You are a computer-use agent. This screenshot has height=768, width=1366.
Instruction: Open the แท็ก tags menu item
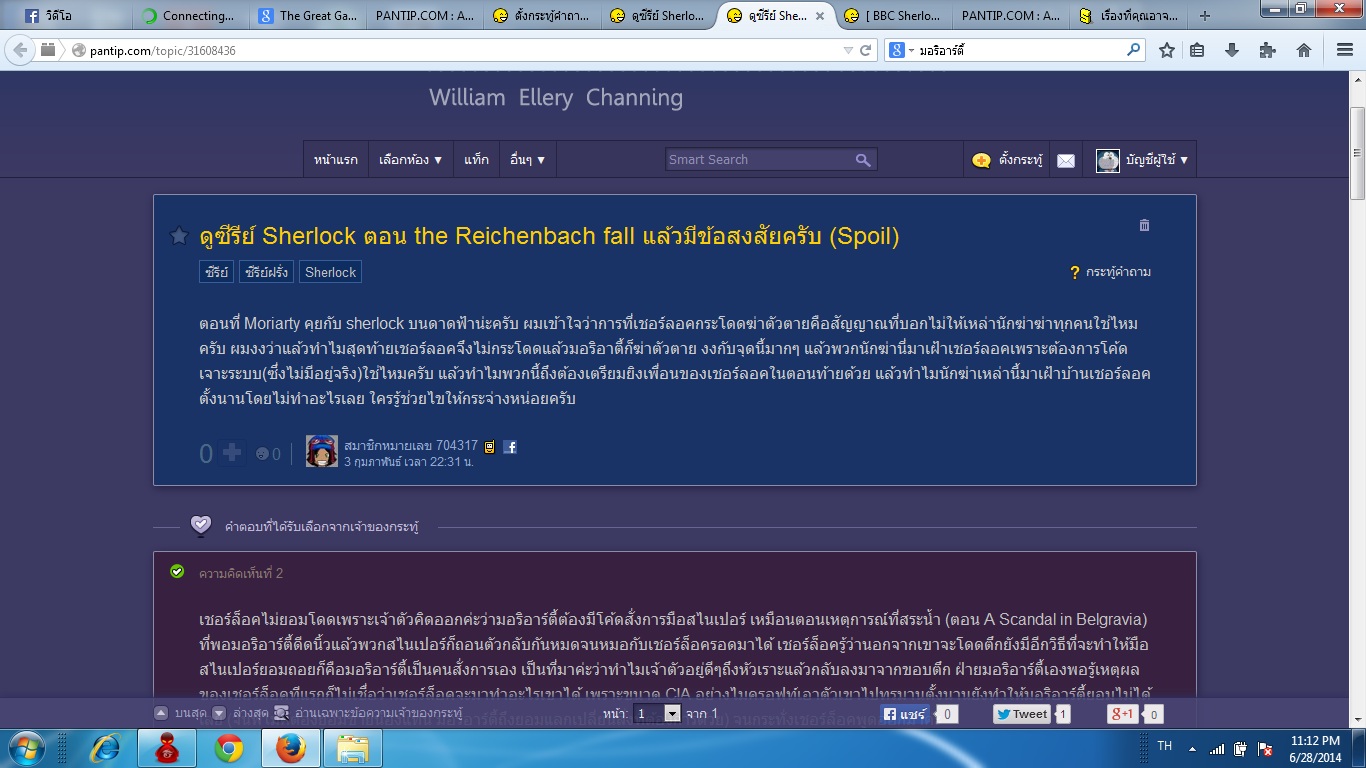(477, 160)
